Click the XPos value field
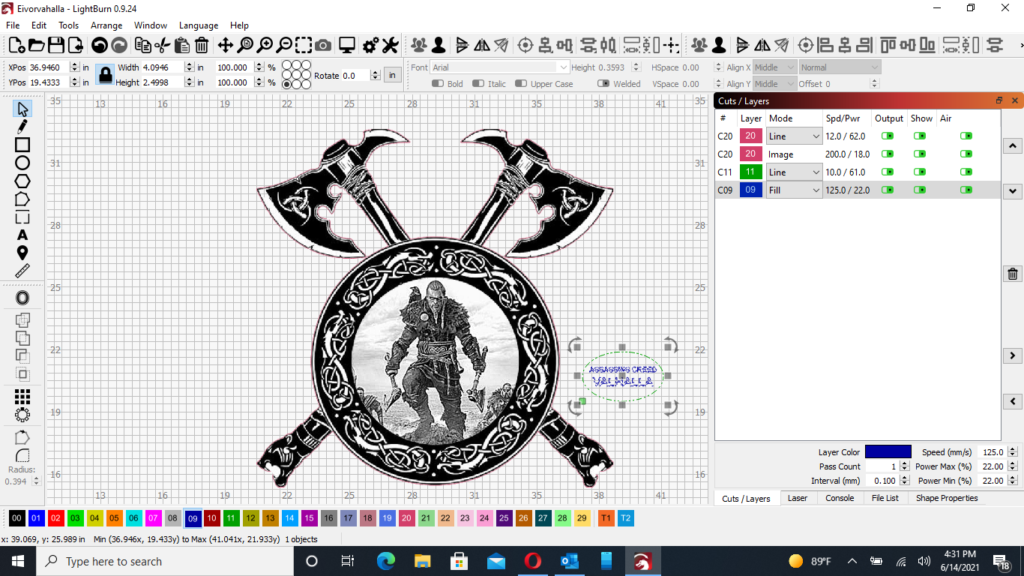Viewport: 1024px width, 576px height. [49, 67]
